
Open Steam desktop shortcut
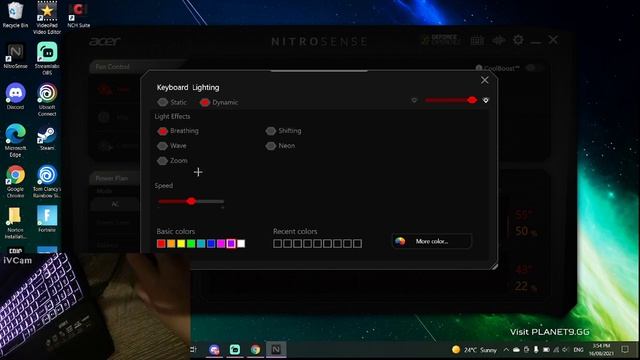coord(47,139)
